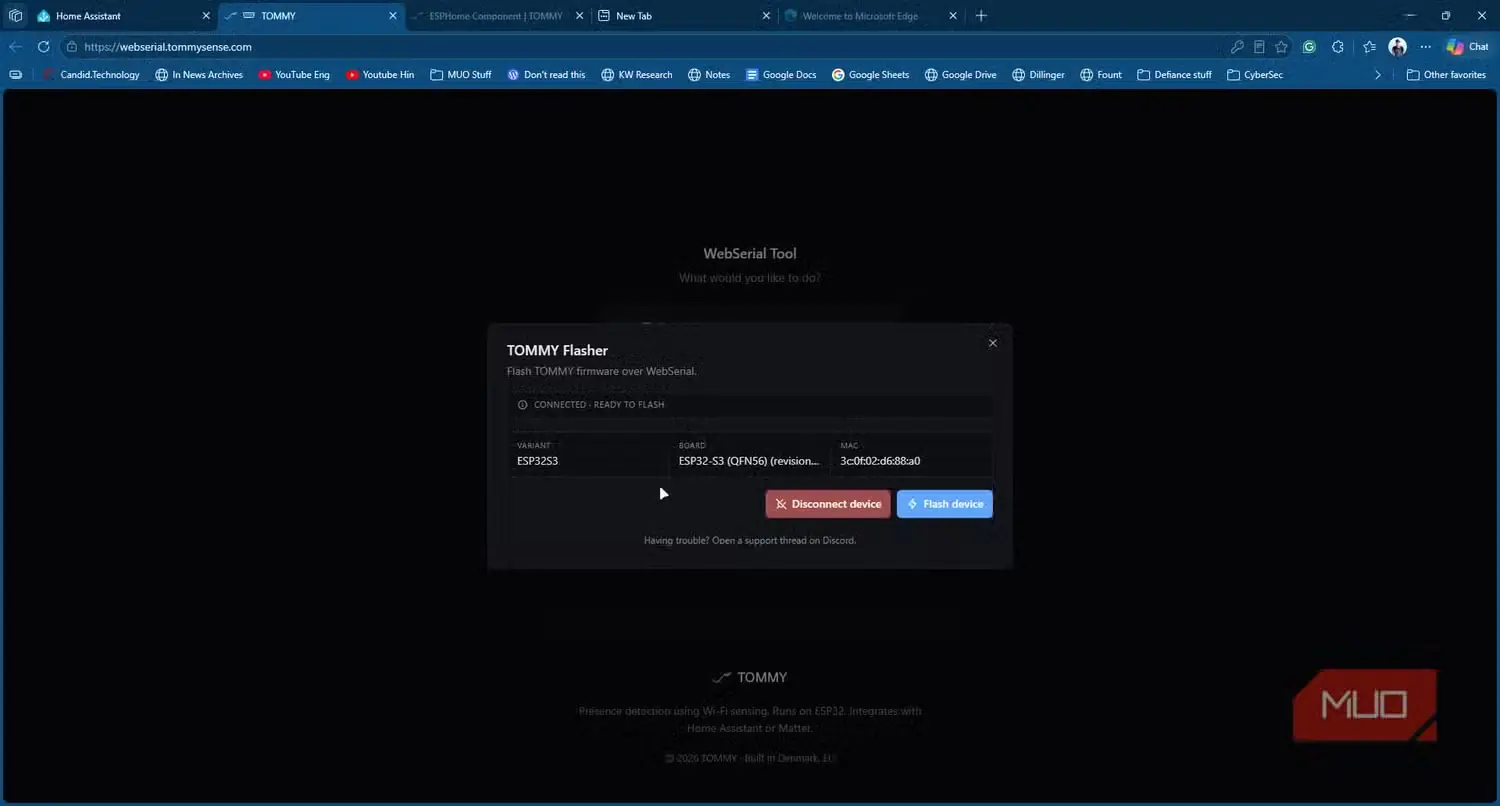Open the Don't read this bookmark

[x=546, y=75]
